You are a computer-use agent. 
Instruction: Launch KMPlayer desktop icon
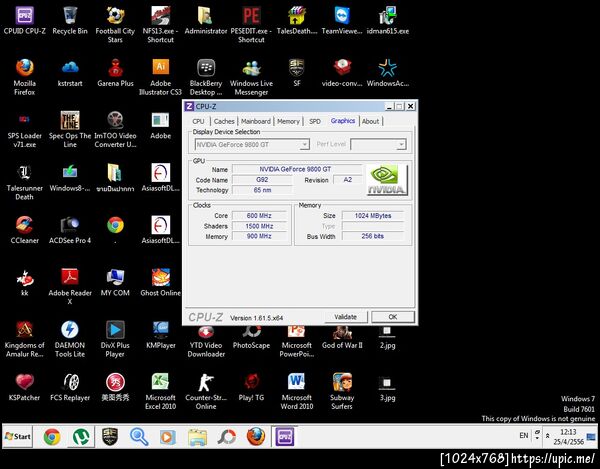point(160,335)
